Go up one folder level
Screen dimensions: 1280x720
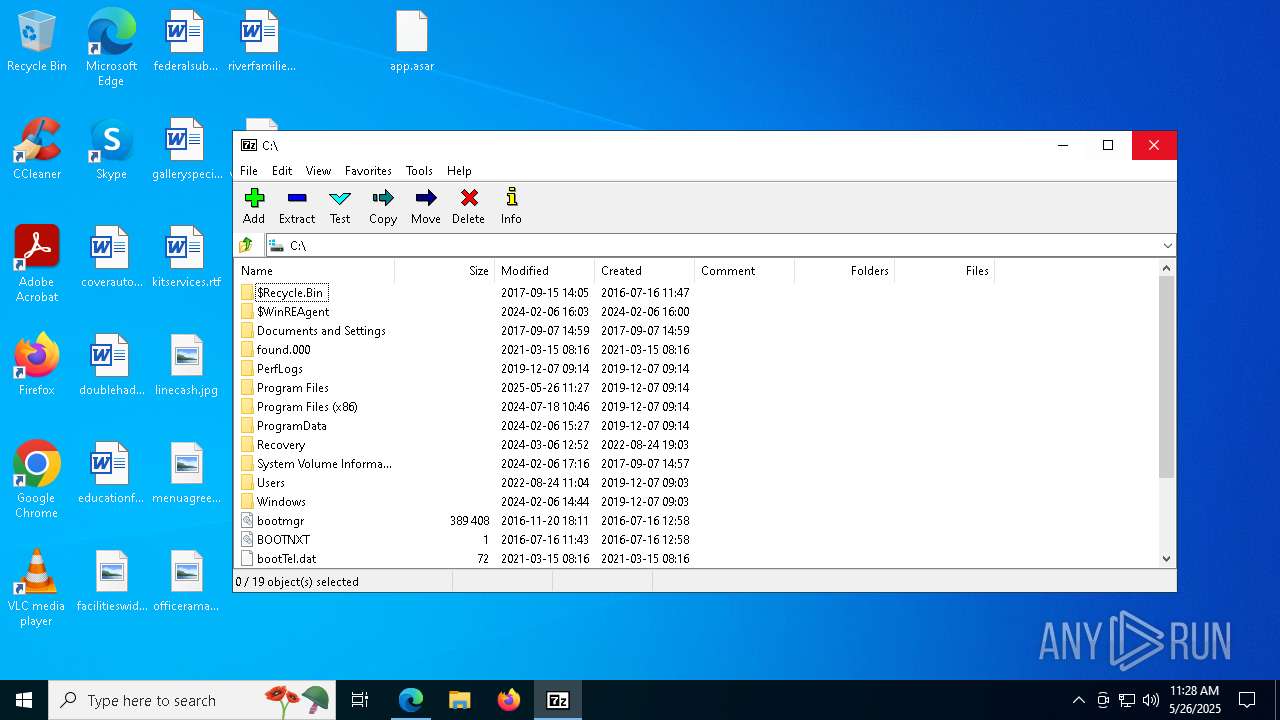point(247,245)
